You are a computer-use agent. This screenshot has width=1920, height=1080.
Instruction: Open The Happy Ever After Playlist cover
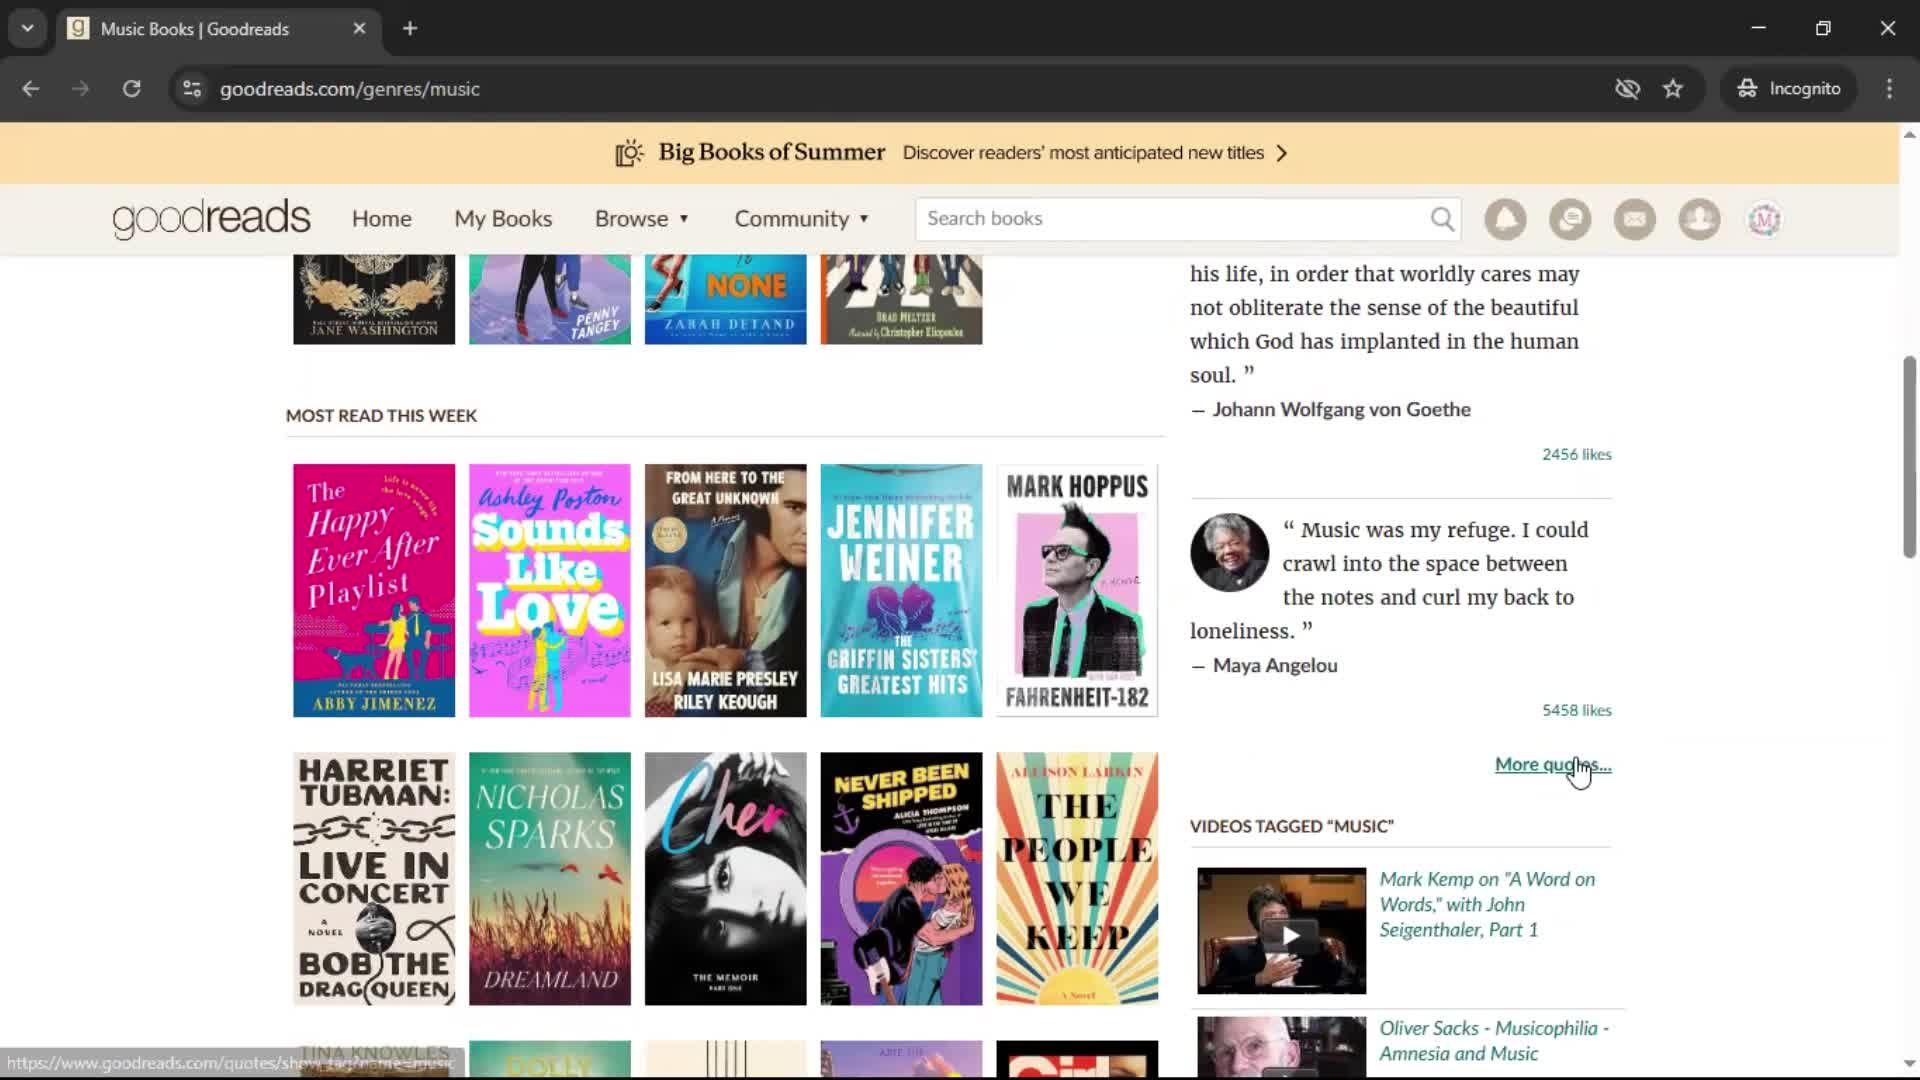point(374,590)
